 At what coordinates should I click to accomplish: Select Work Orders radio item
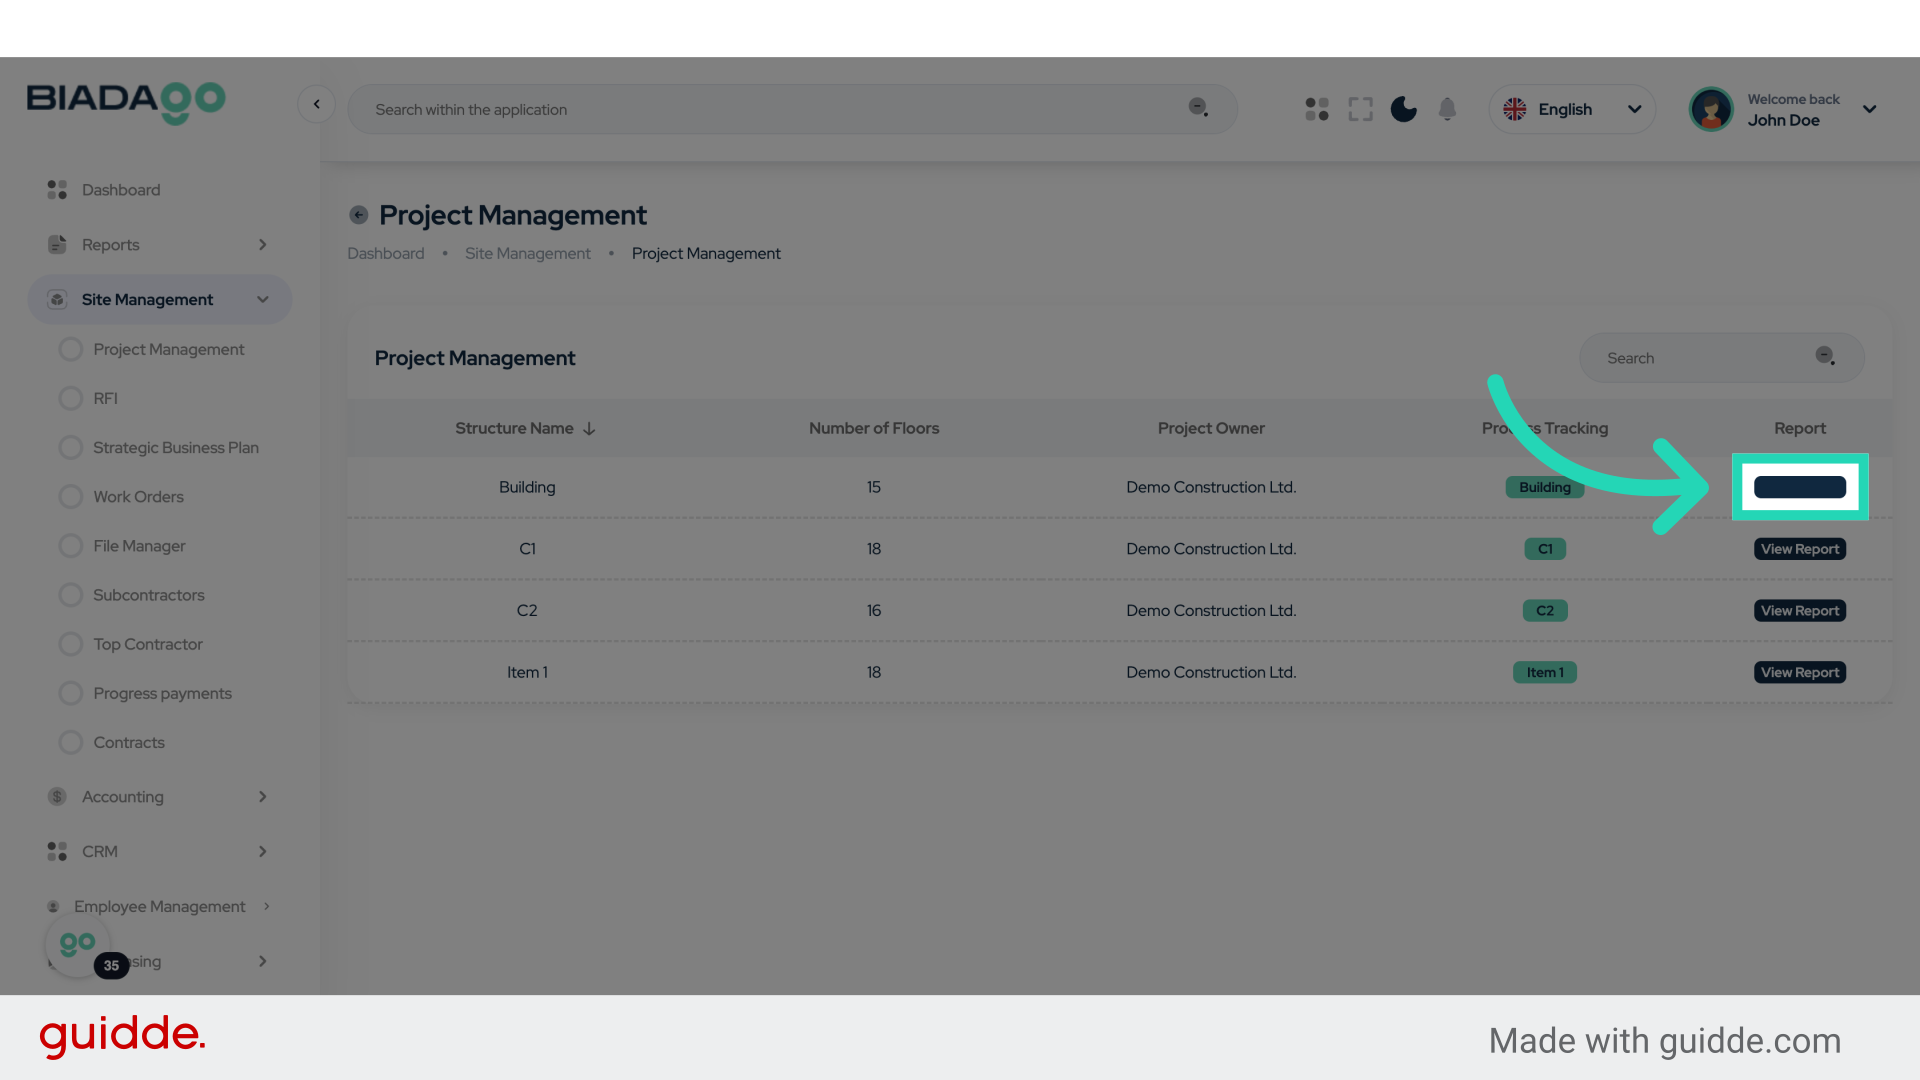point(71,497)
